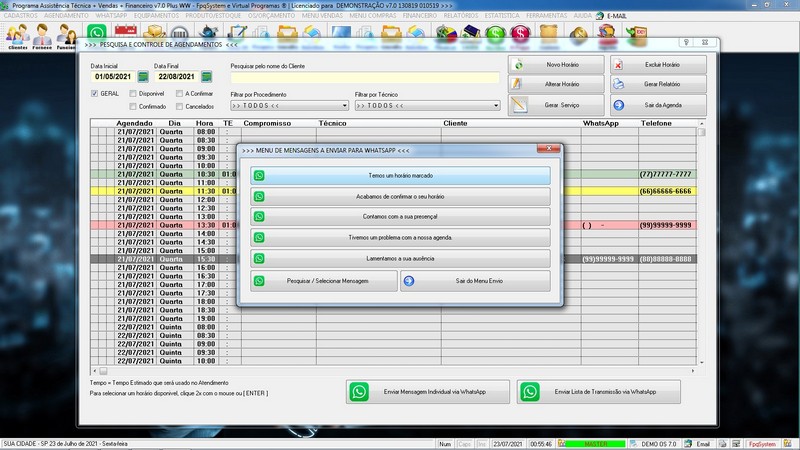
Task: Click Enviar Mensagem Individual via WhatsApp
Action: (x=428, y=392)
